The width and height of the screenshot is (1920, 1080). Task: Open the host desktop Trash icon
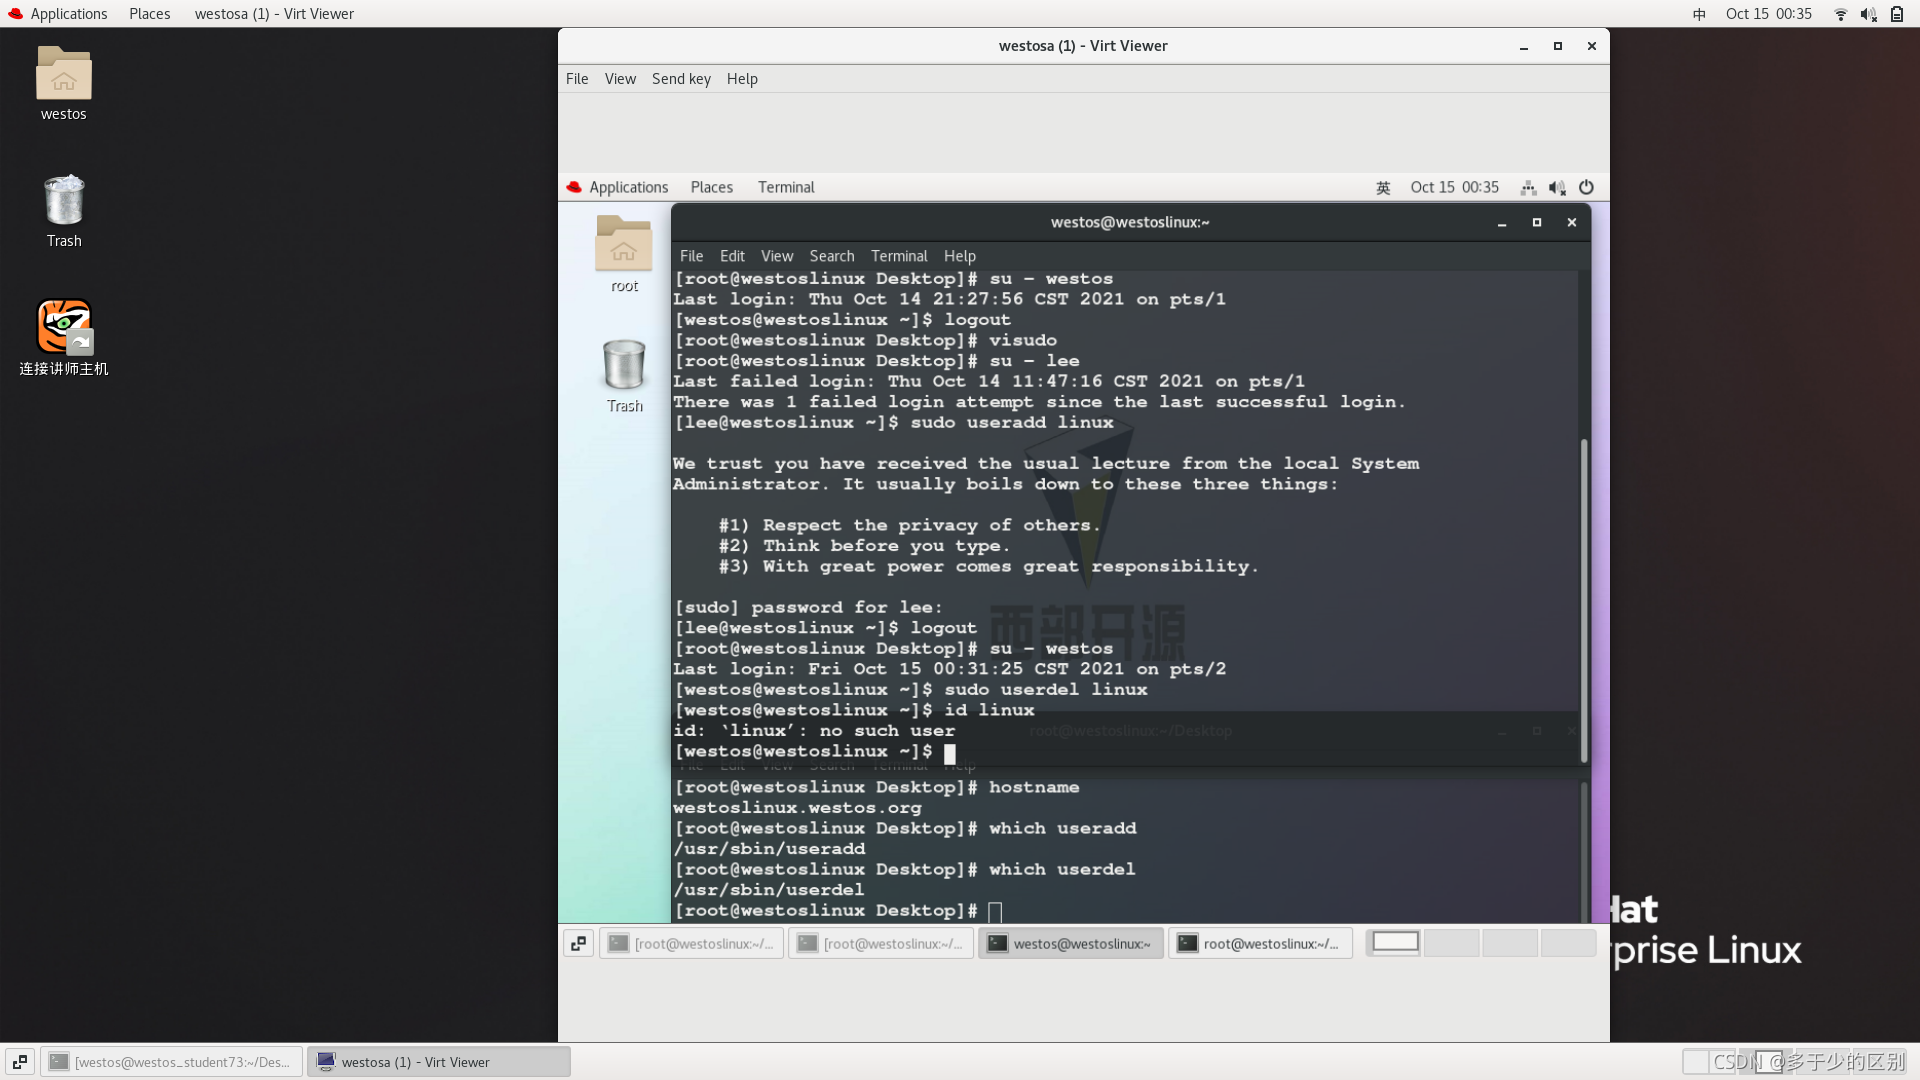click(x=63, y=201)
